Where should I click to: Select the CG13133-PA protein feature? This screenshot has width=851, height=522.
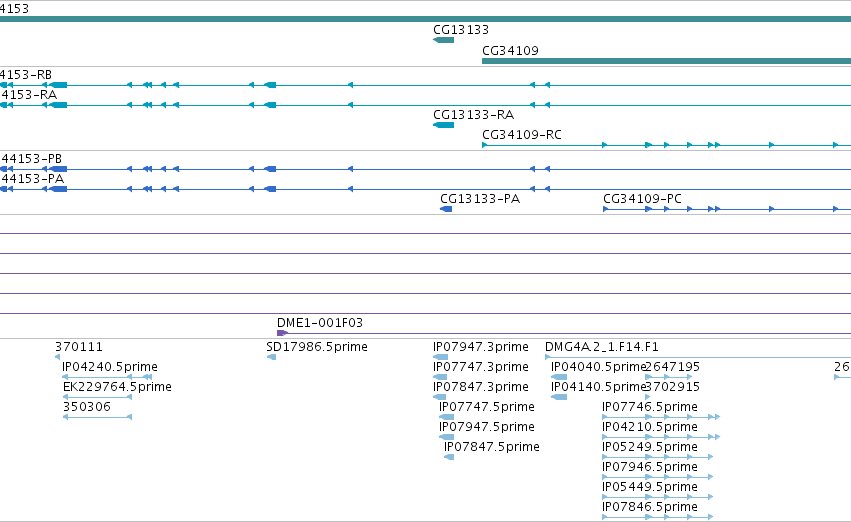[446, 209]
